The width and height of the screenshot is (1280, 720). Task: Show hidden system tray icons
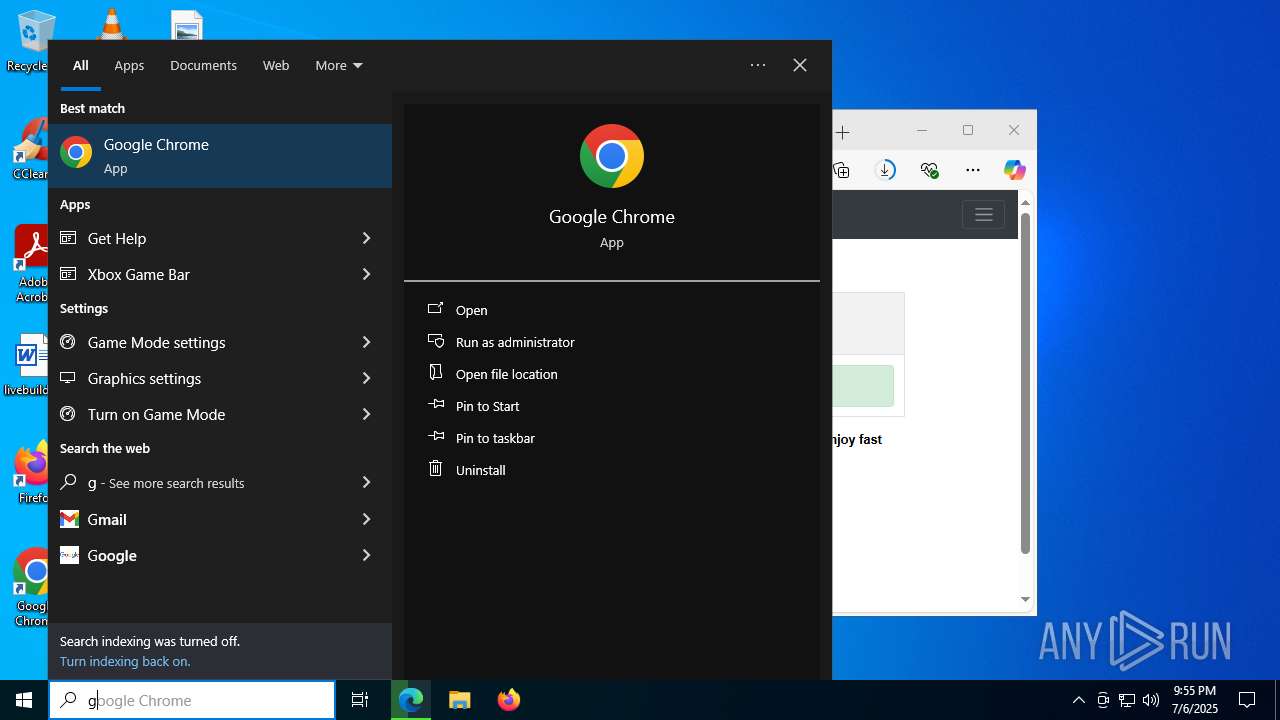pyautogui.click(x=1078, y=700)
